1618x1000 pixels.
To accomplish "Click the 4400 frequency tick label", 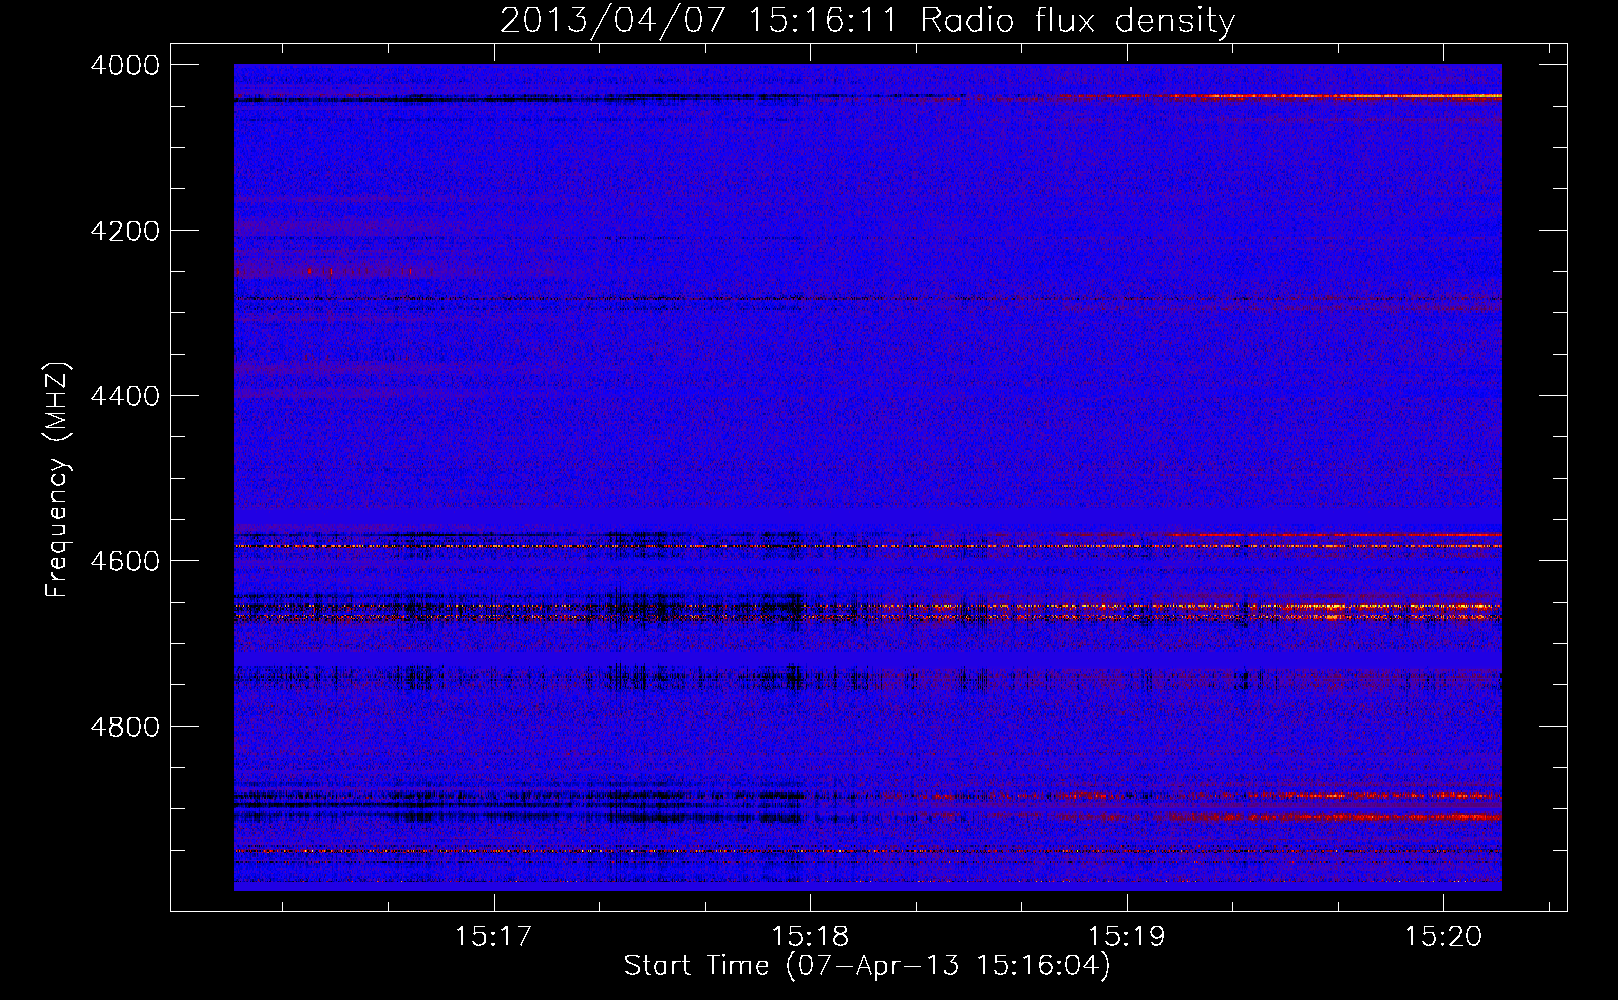I will coord(125,396).
